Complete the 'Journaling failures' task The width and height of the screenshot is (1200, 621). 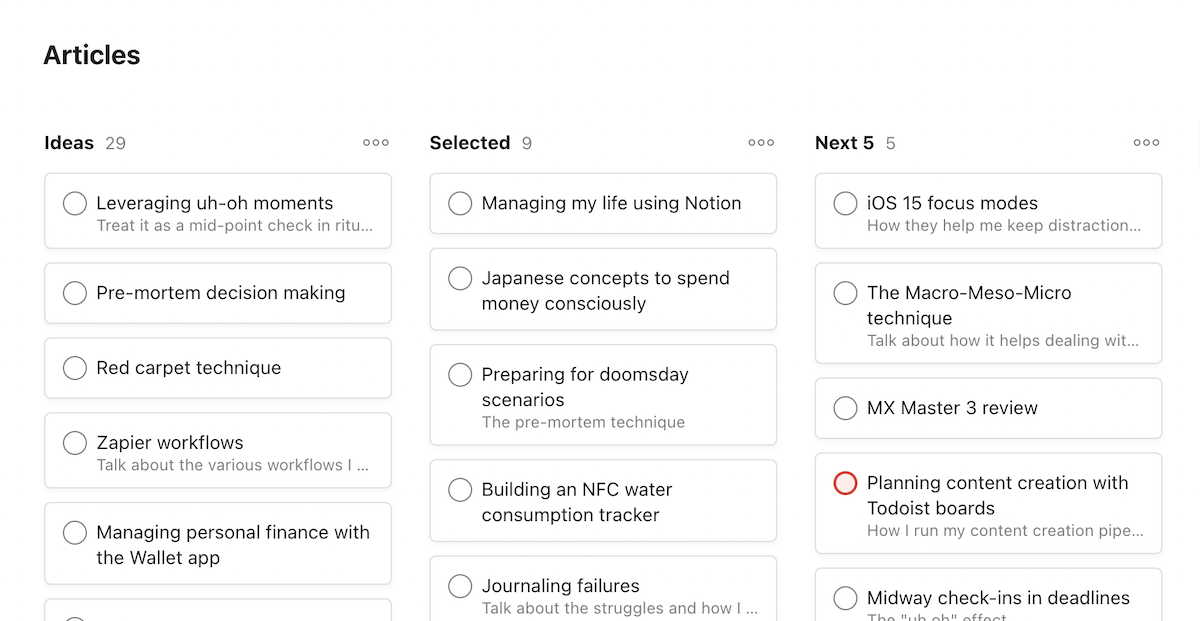(460, 586)
